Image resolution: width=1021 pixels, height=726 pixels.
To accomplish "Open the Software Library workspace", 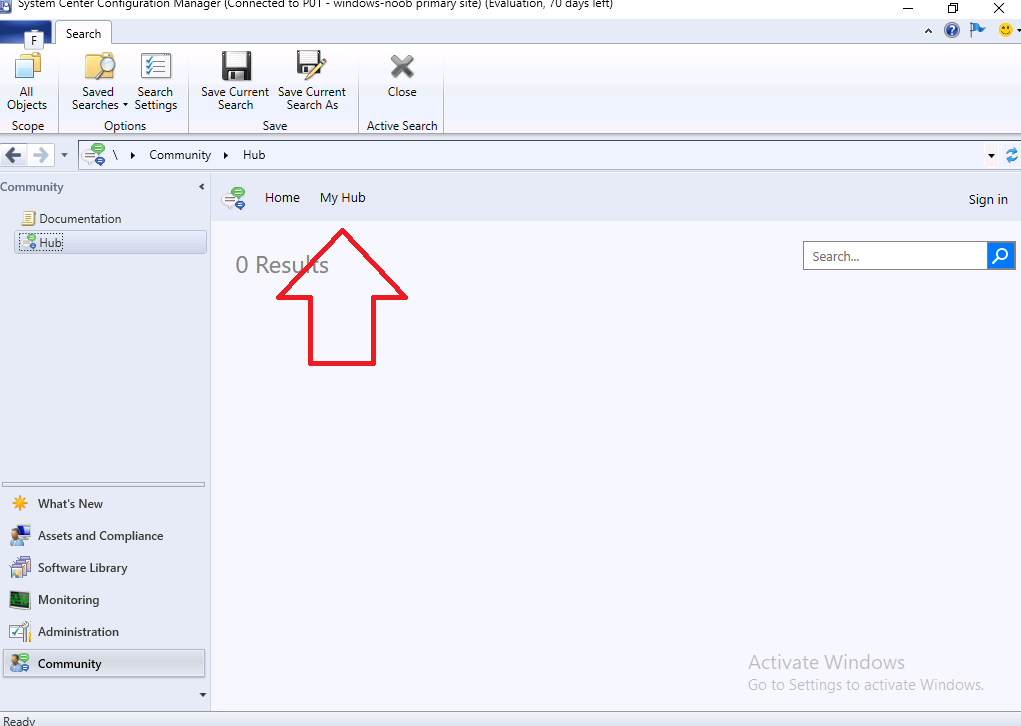I will (104, 567).
